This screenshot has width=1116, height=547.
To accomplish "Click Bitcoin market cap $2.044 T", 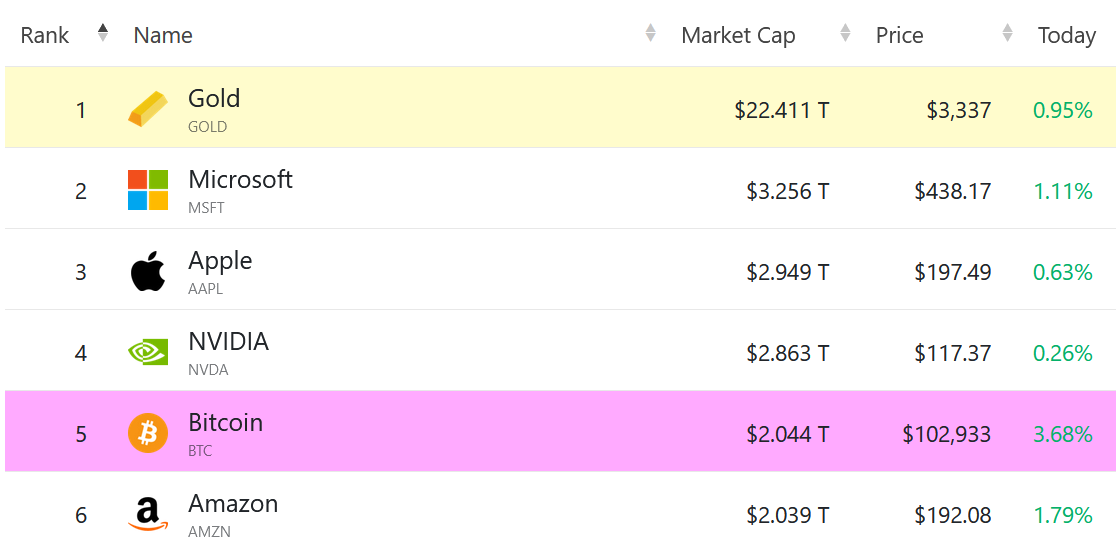I will click(788, 435).
